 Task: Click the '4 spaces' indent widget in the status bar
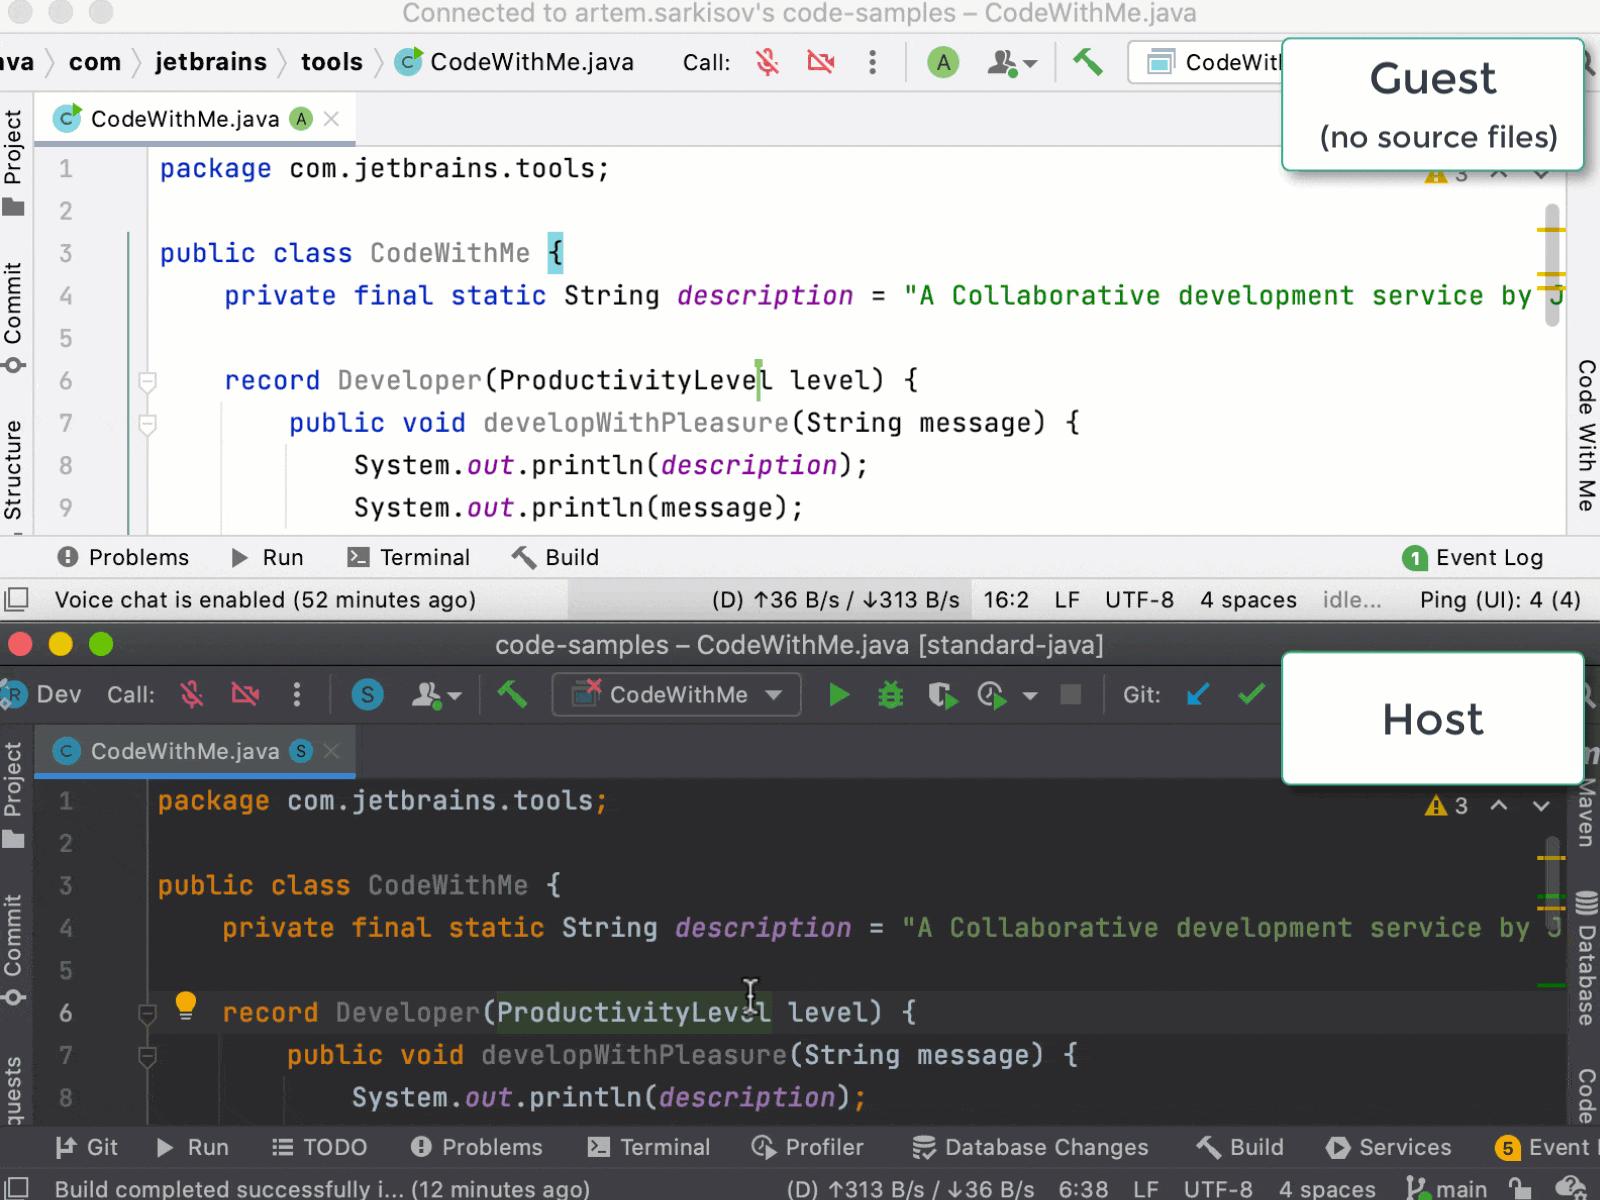1248,599
